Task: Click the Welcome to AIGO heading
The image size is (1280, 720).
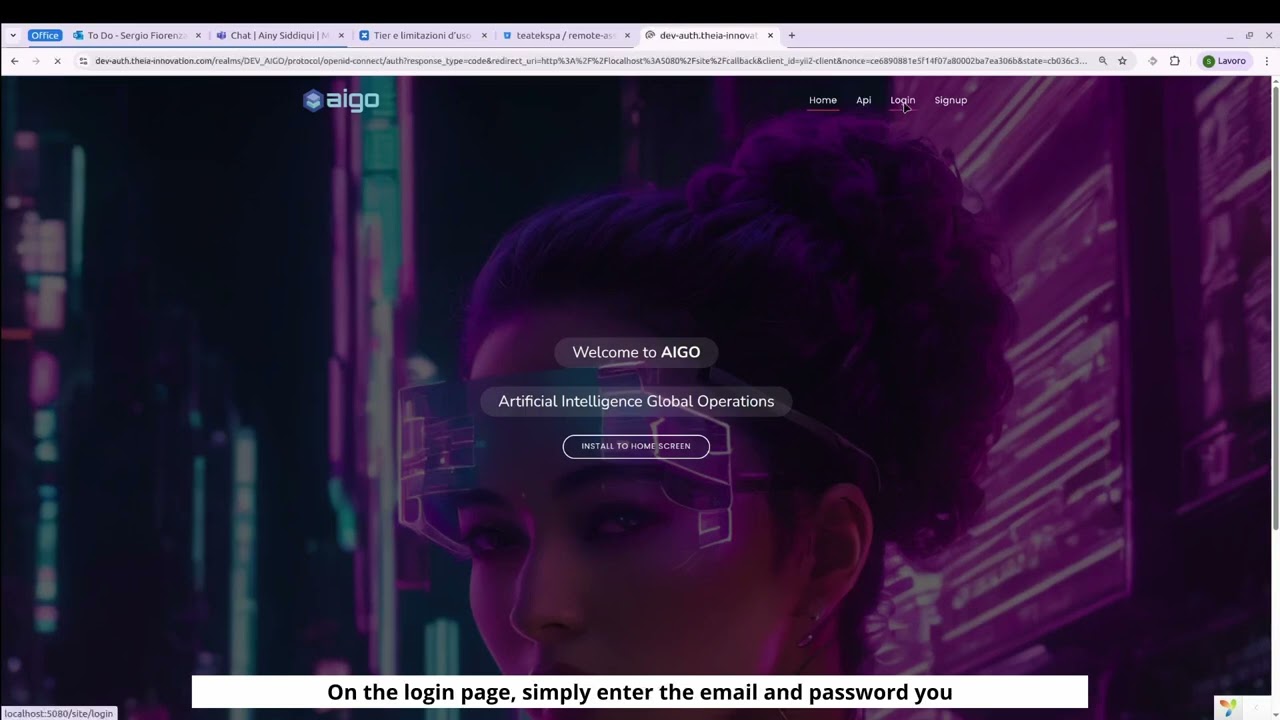Action: pos(636,352)
